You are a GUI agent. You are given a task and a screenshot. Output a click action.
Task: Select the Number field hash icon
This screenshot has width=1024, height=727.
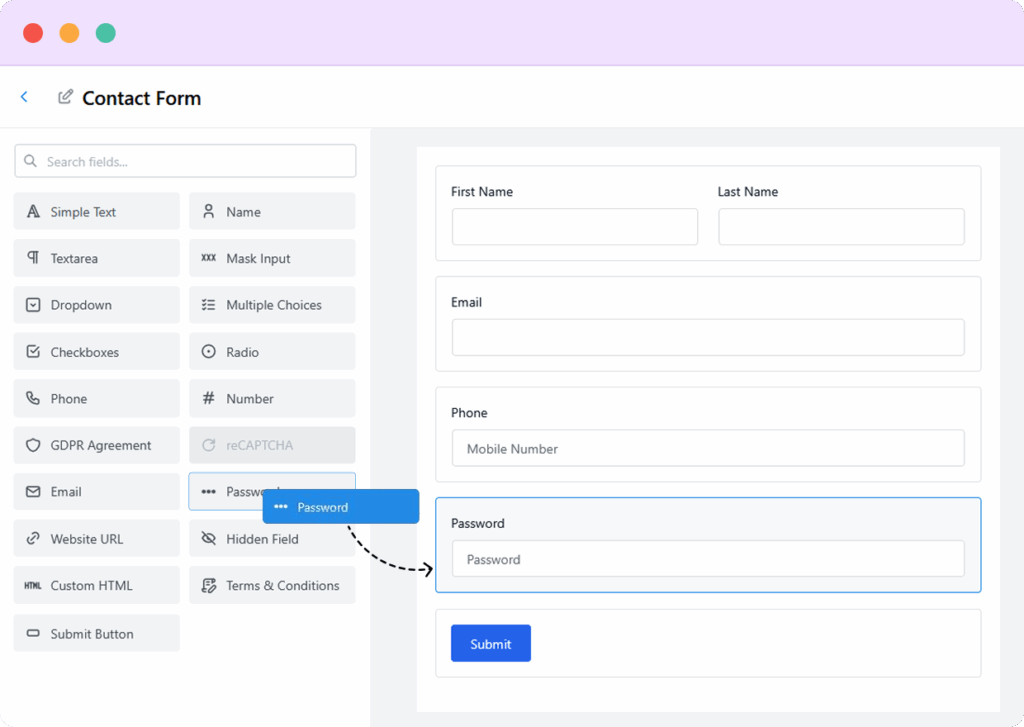pyautogui.click(x=208, y=398)
